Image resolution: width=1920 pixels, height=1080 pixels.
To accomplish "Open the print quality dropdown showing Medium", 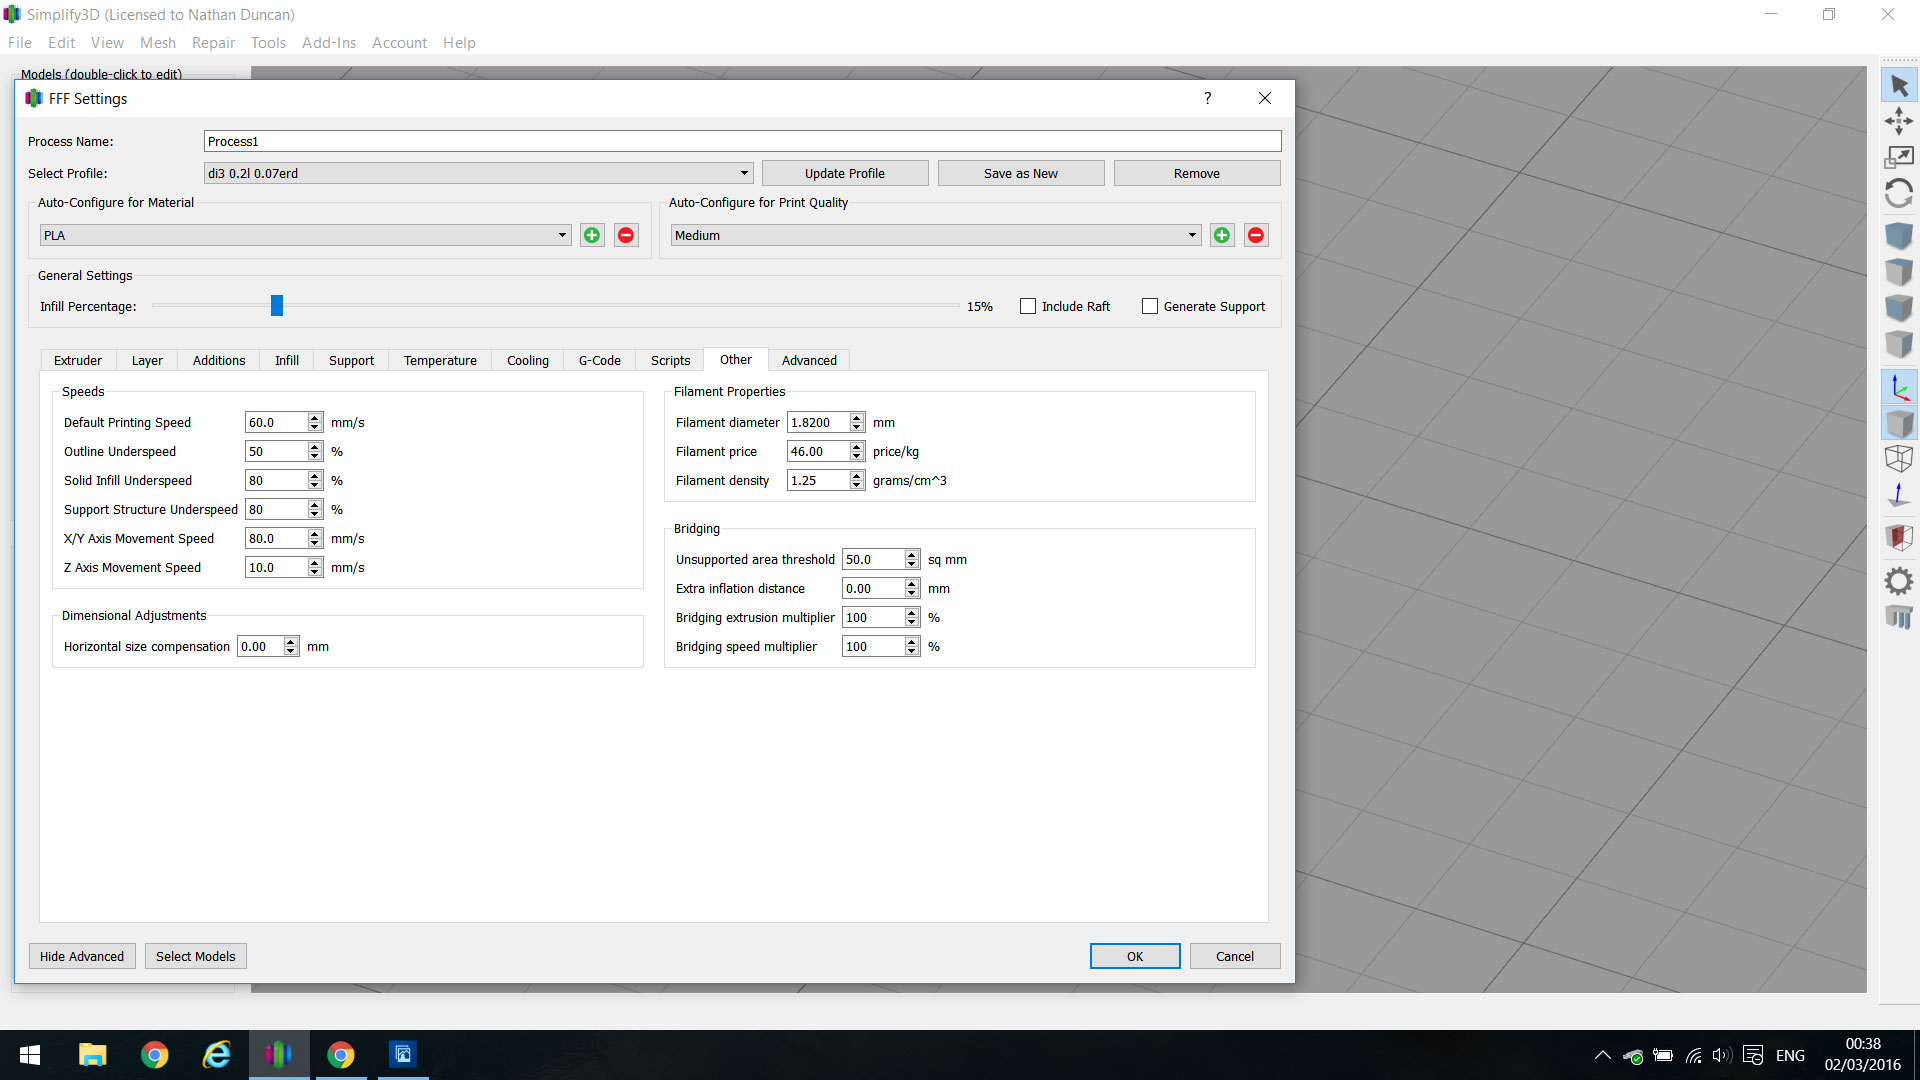I will click(x=935, y=235).
